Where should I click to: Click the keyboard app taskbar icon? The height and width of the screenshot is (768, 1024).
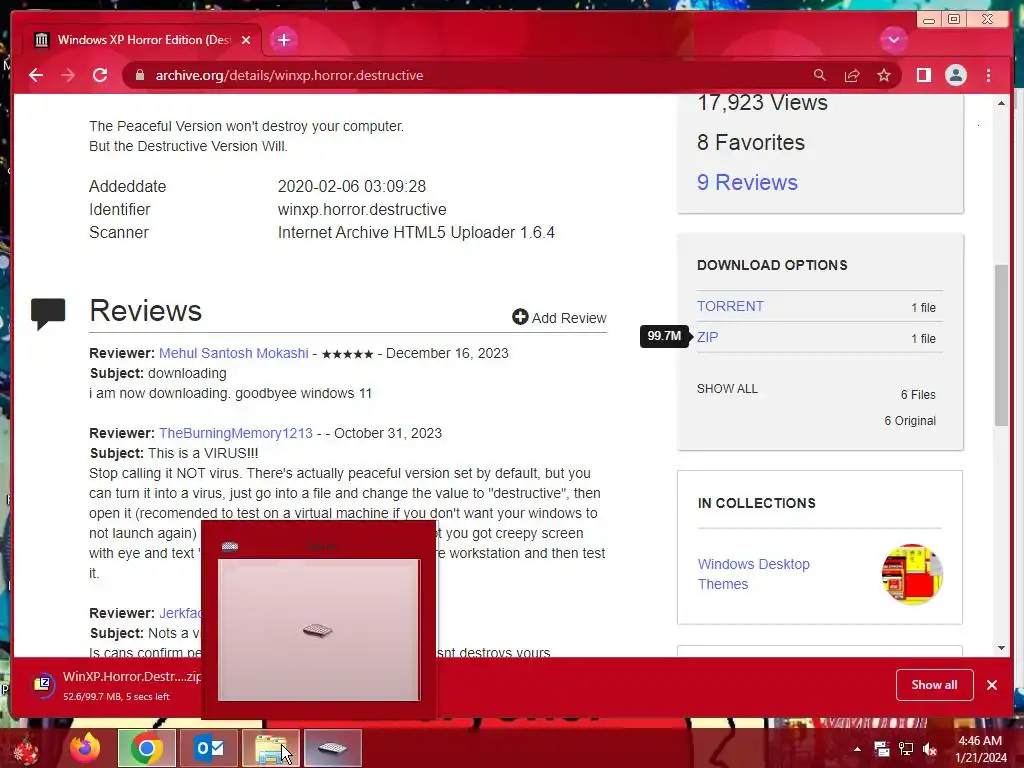tap(333, 748)
